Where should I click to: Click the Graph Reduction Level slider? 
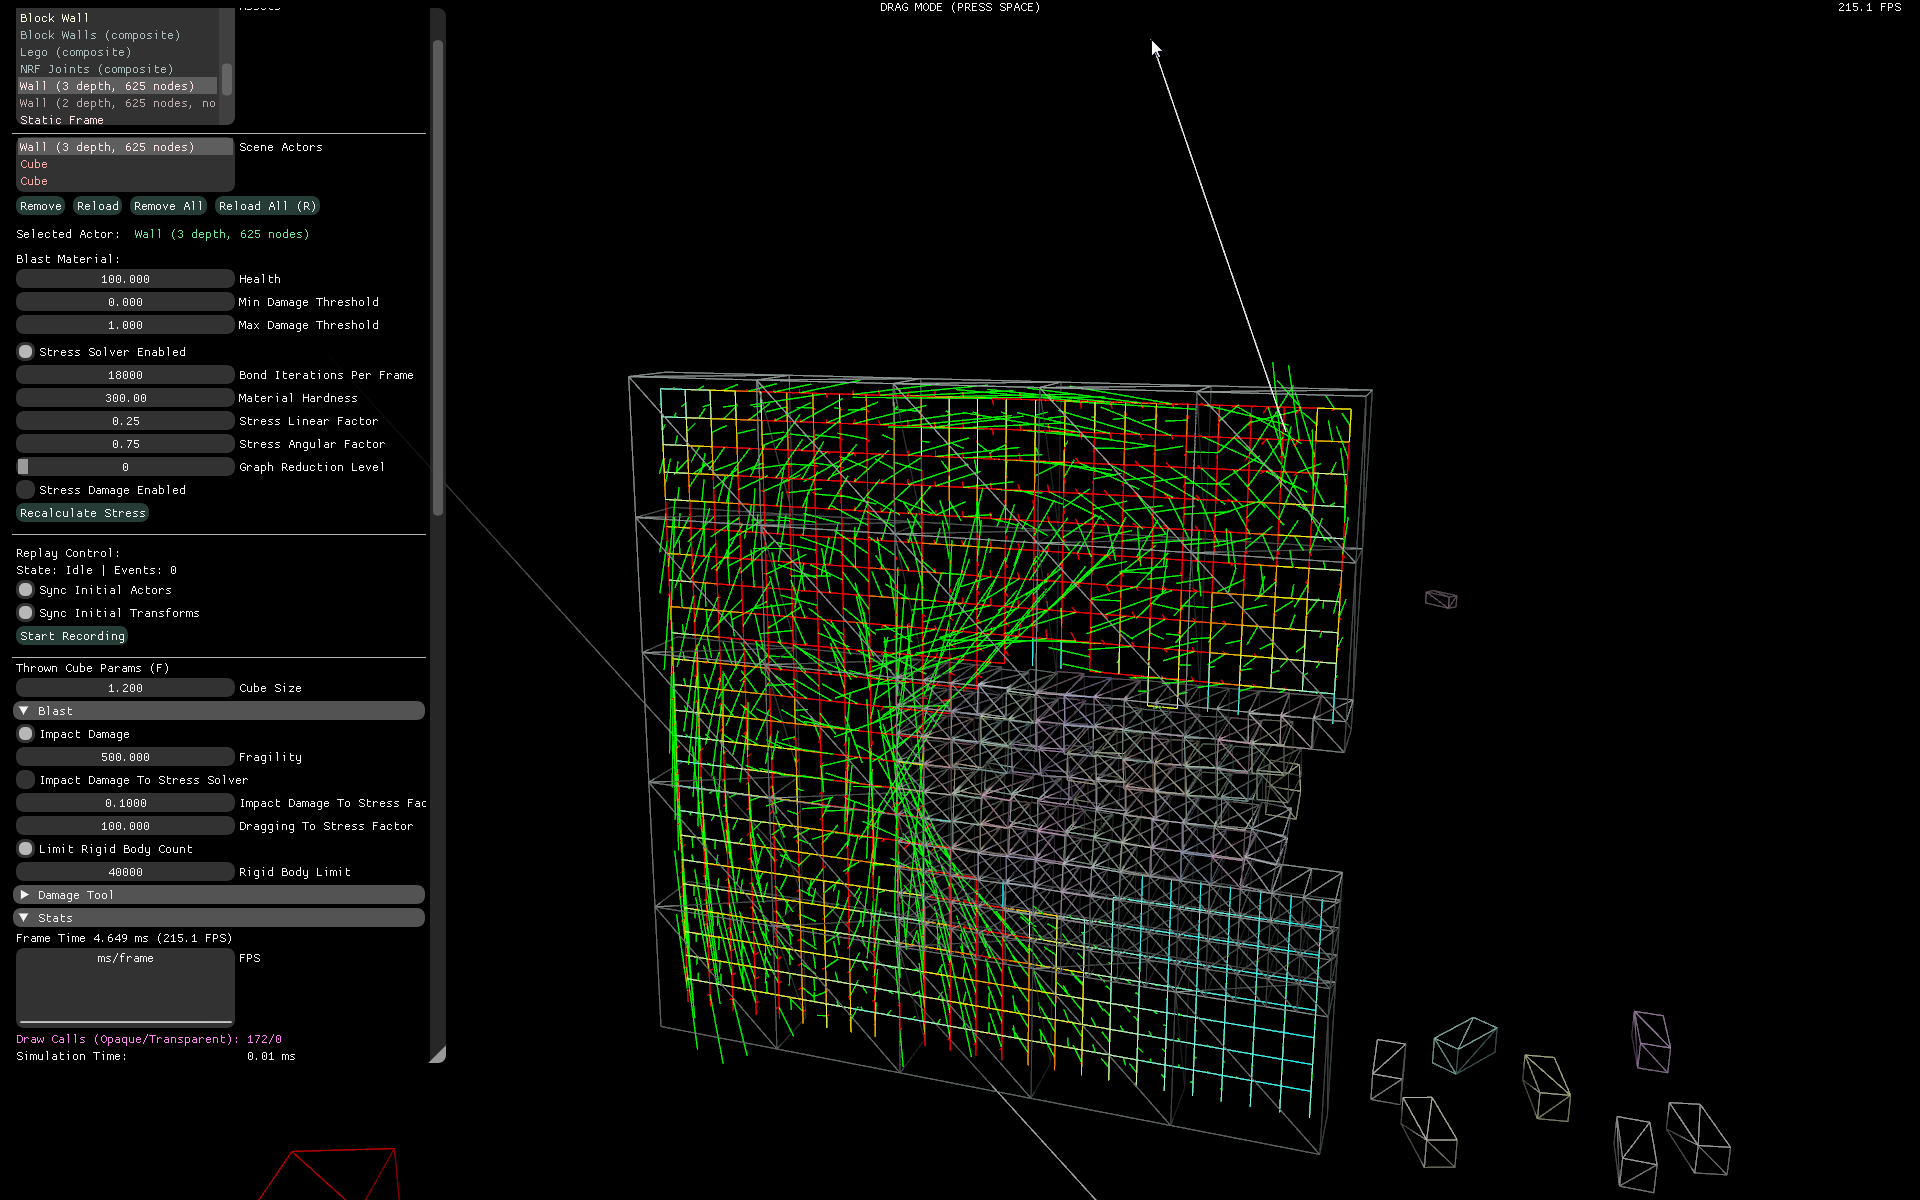125,467
